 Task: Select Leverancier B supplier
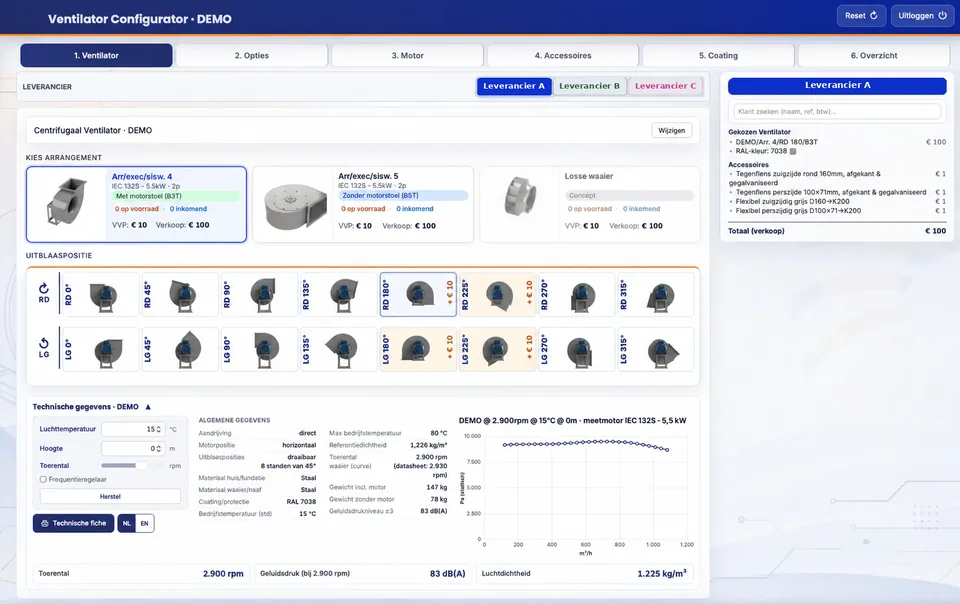[590, 86]
